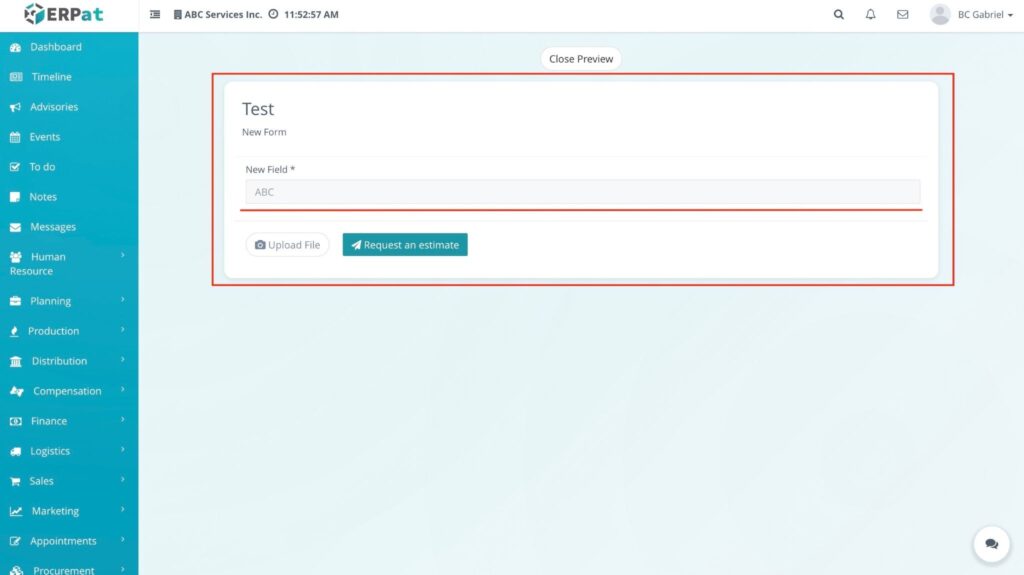Open notifications bell icon
Image resolution: width=1024 pixels, height=575 pixels.
click(x=871, y=14)
